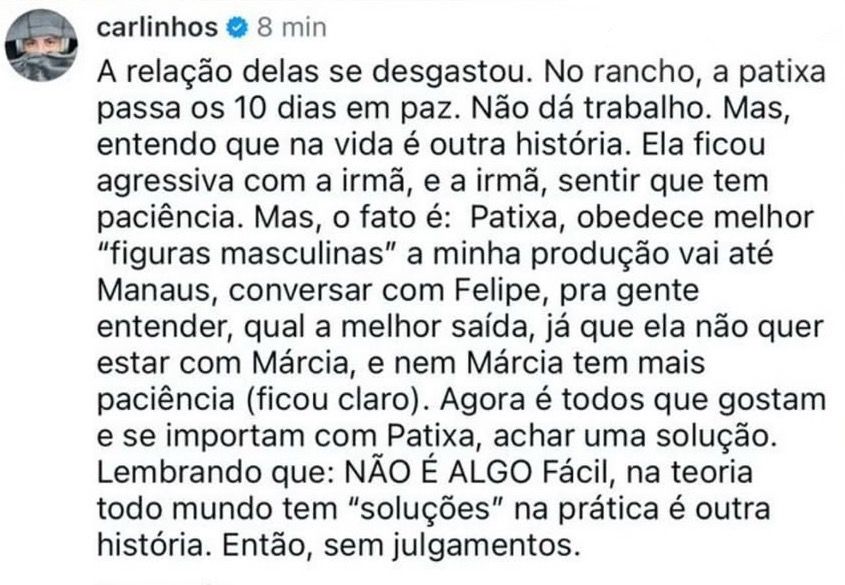Click the opening words A relação delas
The width and height of the screenshot is (845, 585).
[x=209, y=73]
